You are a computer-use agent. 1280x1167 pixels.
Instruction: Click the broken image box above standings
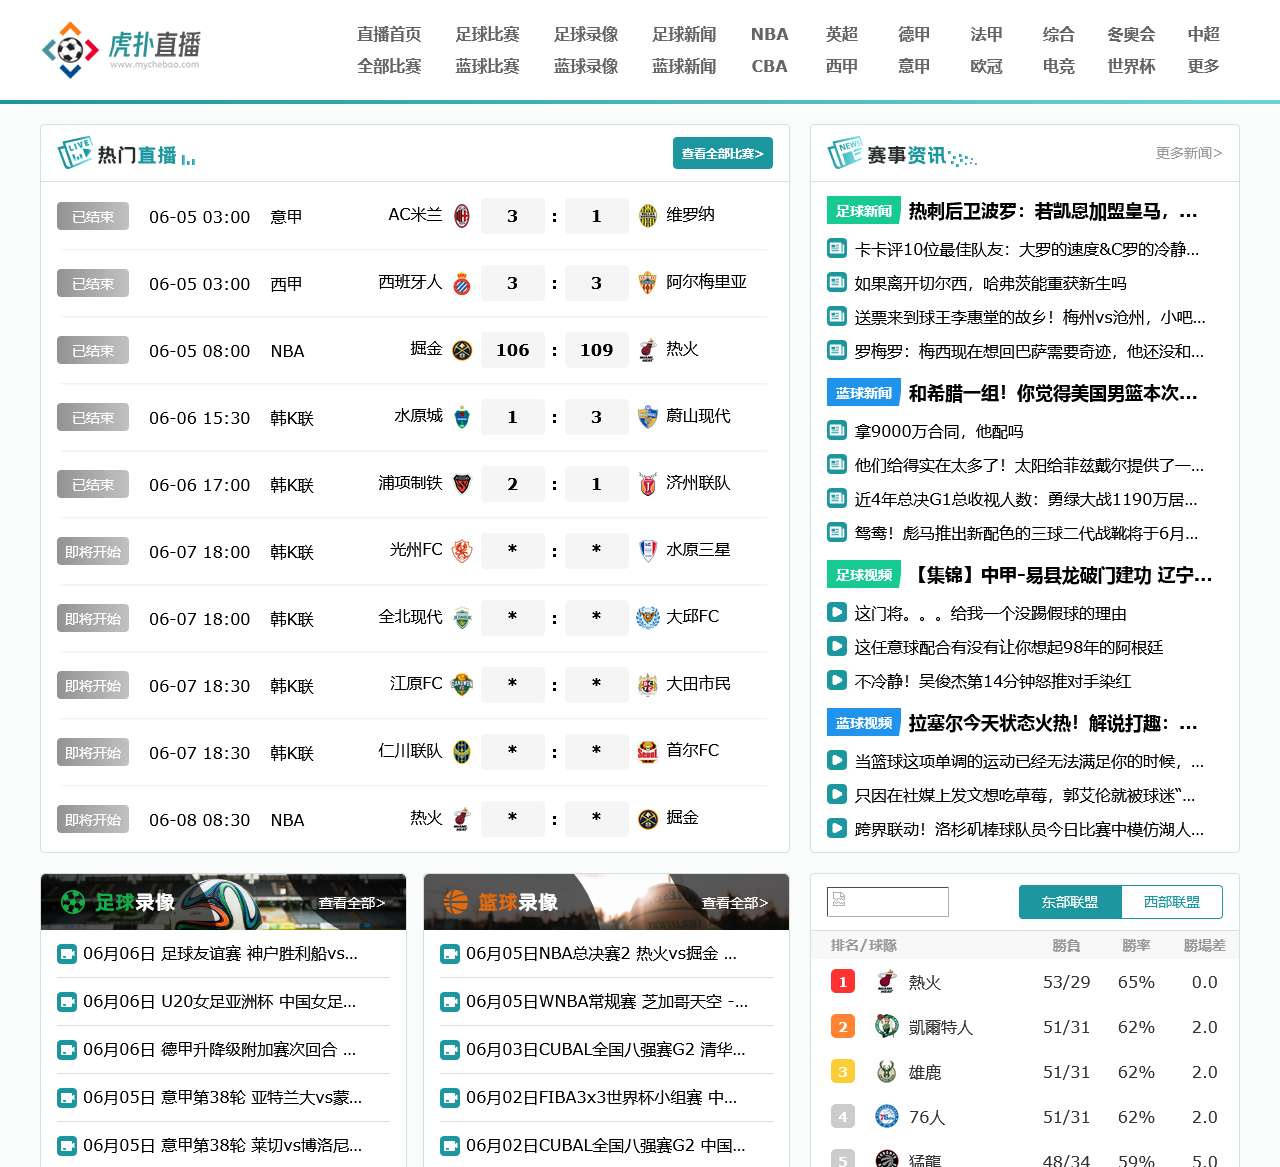[x=888, y=902]
